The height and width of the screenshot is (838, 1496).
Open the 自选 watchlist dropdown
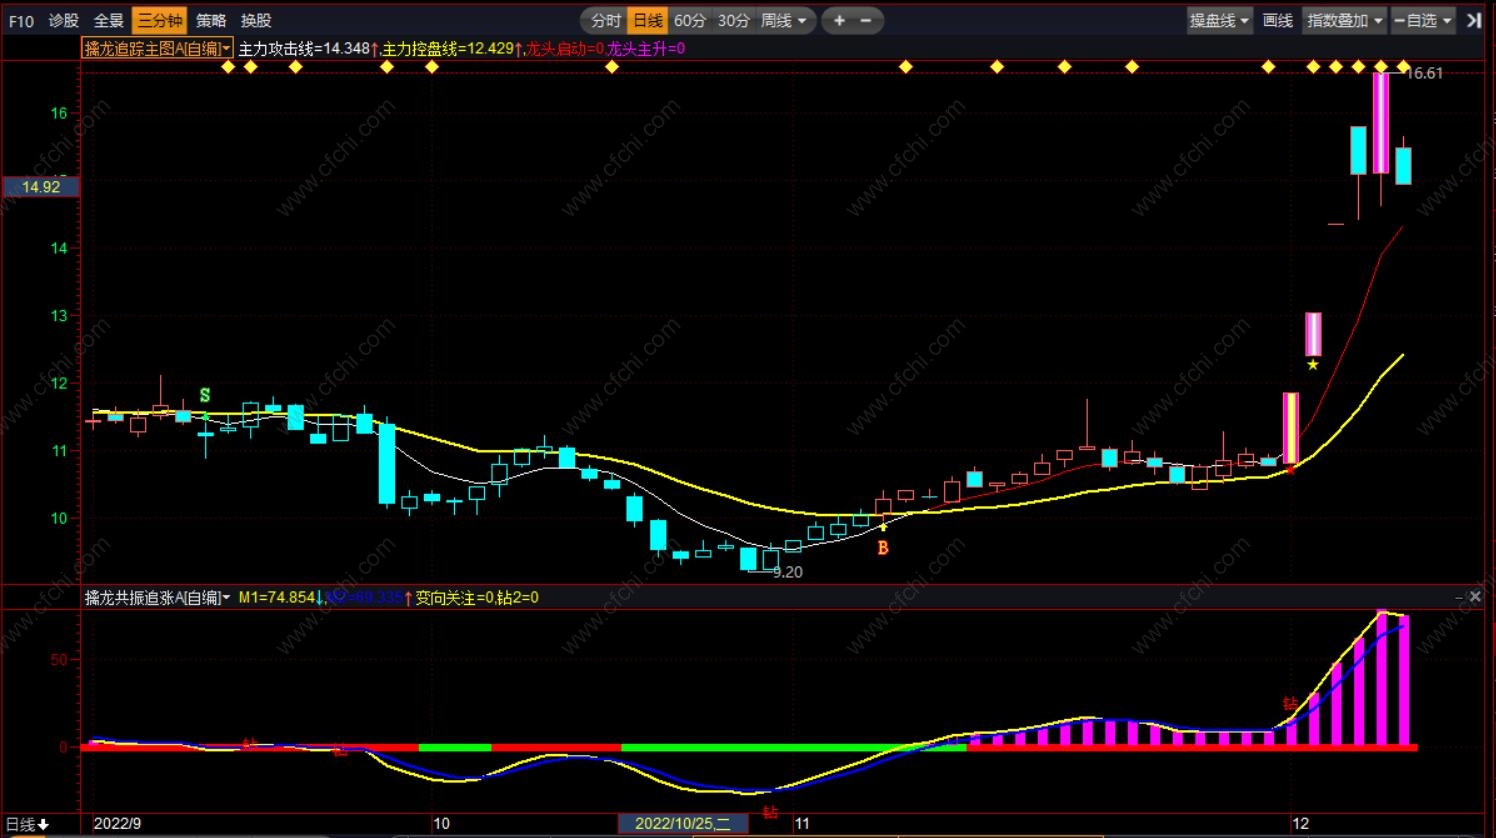(1422, 20)
